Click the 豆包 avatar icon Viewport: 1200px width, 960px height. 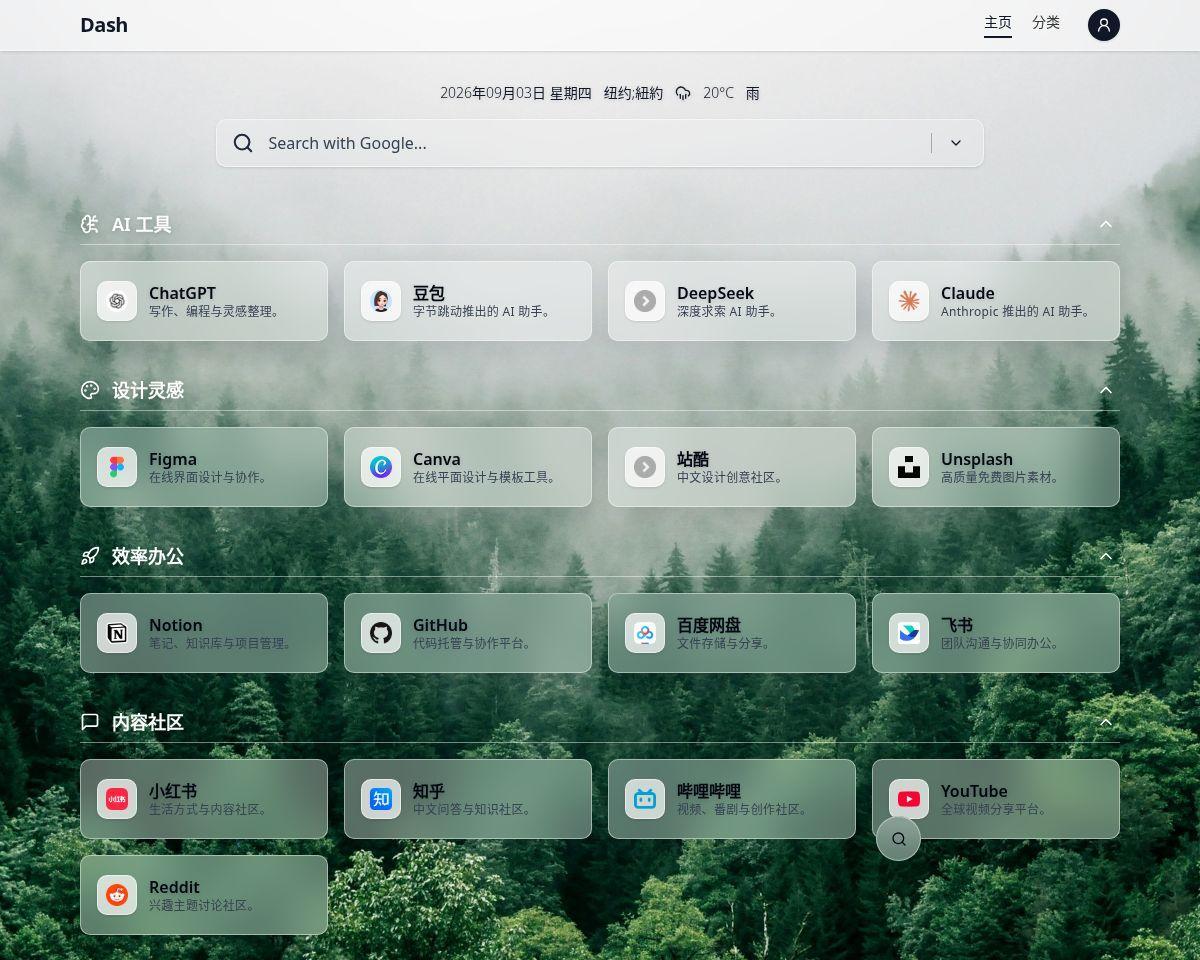pyautogui.click(x=381, y=301)
